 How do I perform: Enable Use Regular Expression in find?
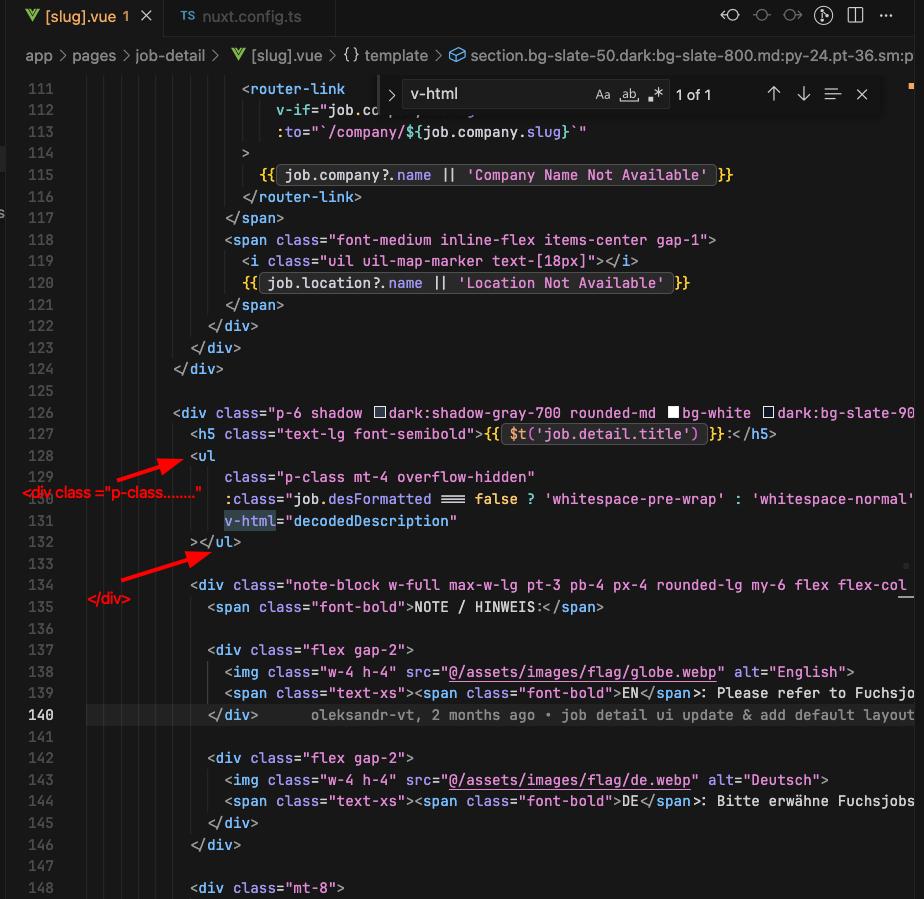[x=655, y=95]
